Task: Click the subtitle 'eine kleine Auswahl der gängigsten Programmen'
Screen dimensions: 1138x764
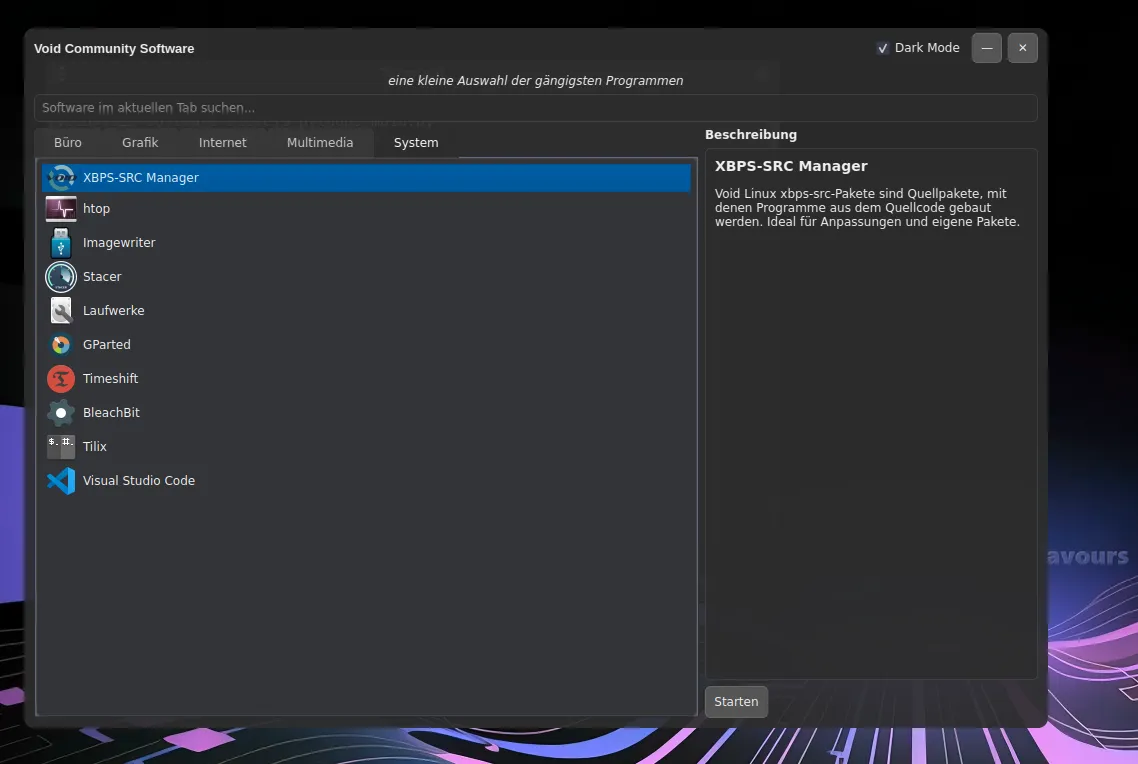Action: click(536, 81)
